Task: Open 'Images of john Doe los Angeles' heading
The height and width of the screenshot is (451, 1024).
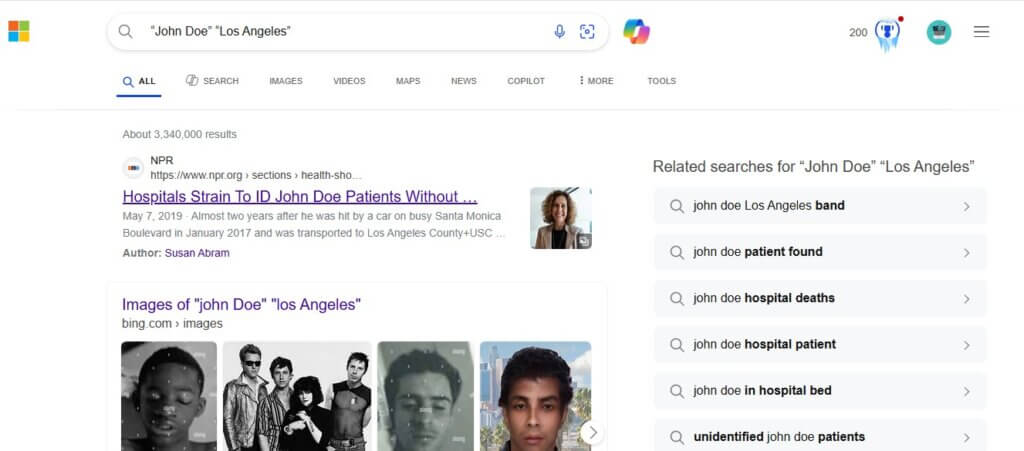Action: pos(241,304)
